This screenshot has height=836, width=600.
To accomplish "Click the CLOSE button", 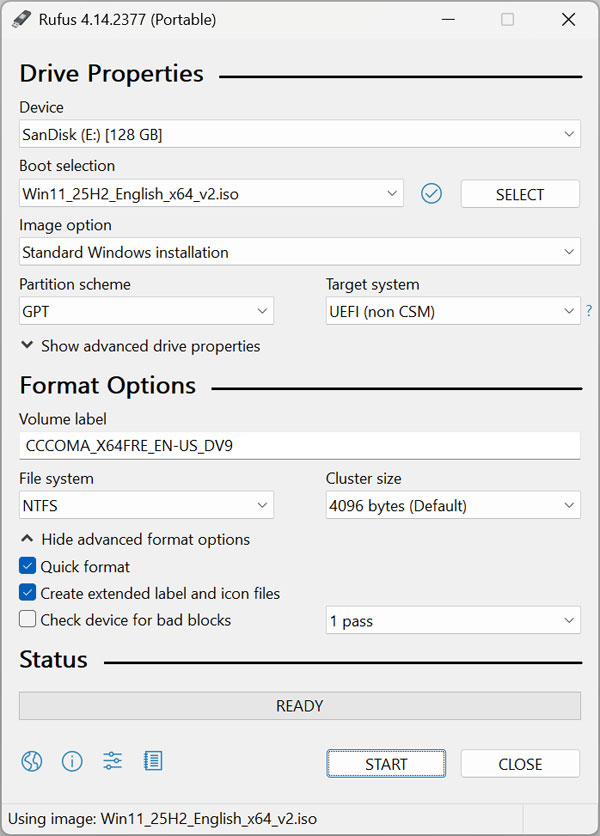I will point(520,763).
